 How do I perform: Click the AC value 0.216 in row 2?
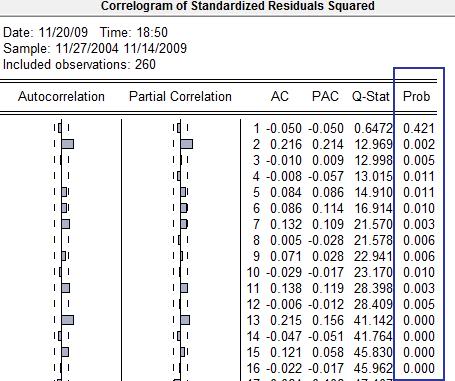(286, 144)
